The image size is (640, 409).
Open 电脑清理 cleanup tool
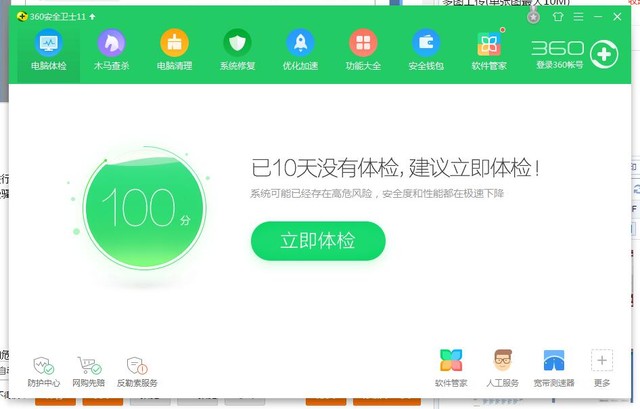pyautogui.click(x=174, y=51)
